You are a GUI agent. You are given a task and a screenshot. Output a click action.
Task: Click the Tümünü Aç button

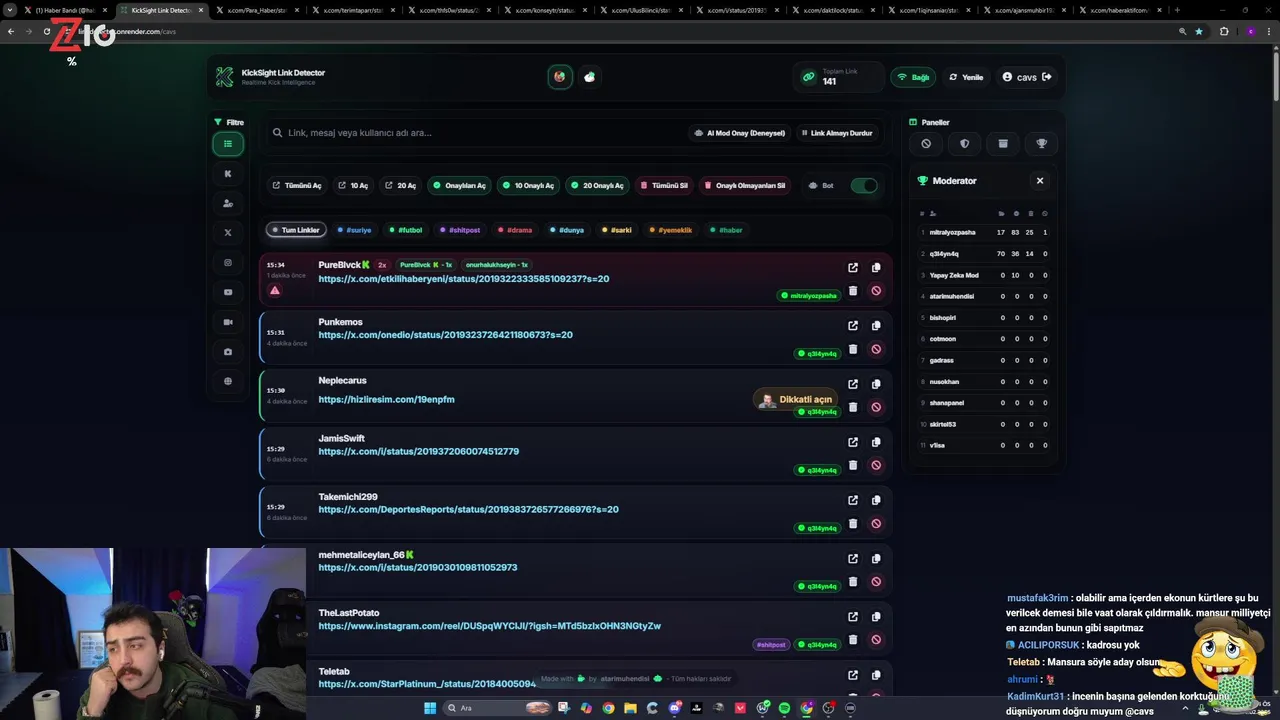[x=297, y=185]
